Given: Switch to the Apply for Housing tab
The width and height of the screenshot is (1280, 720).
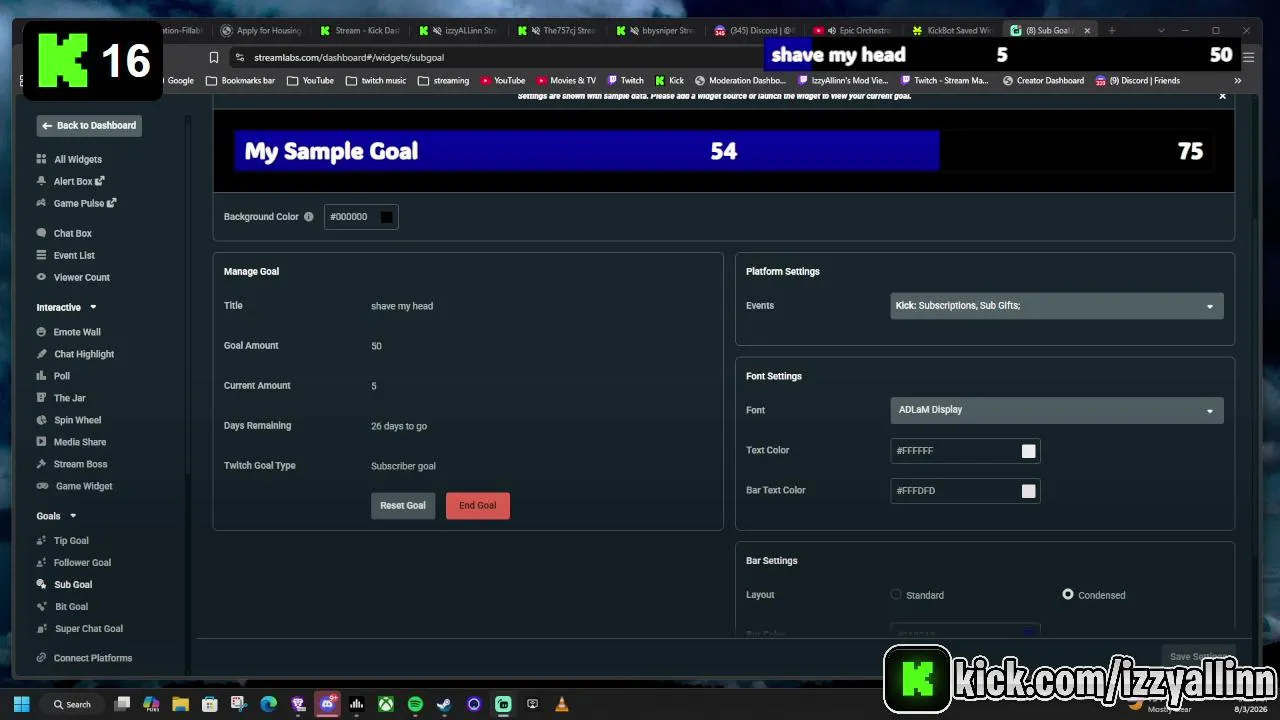Looking at the screenshot, I should point(261,31).
